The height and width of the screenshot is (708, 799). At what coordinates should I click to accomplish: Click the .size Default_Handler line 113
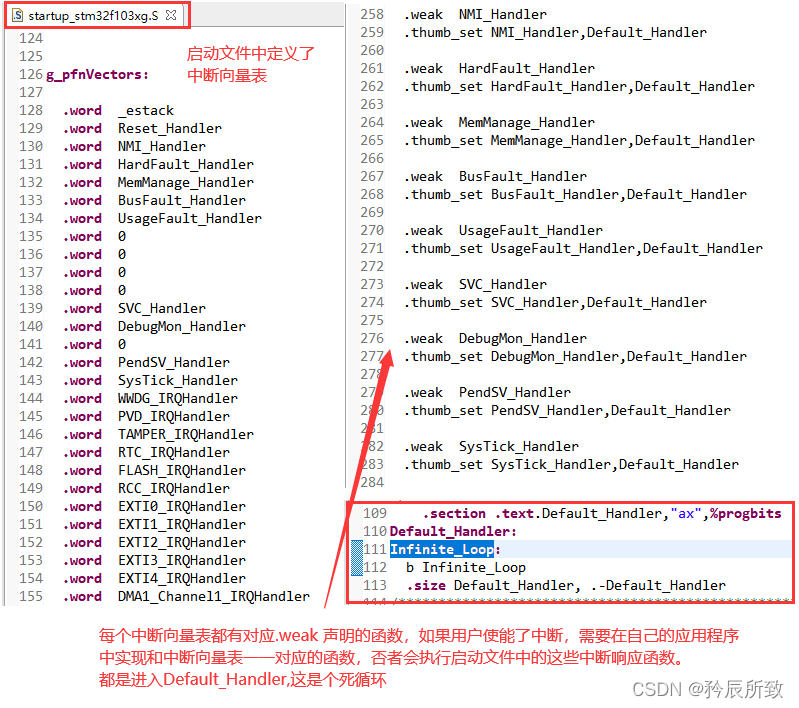[566, 586]
